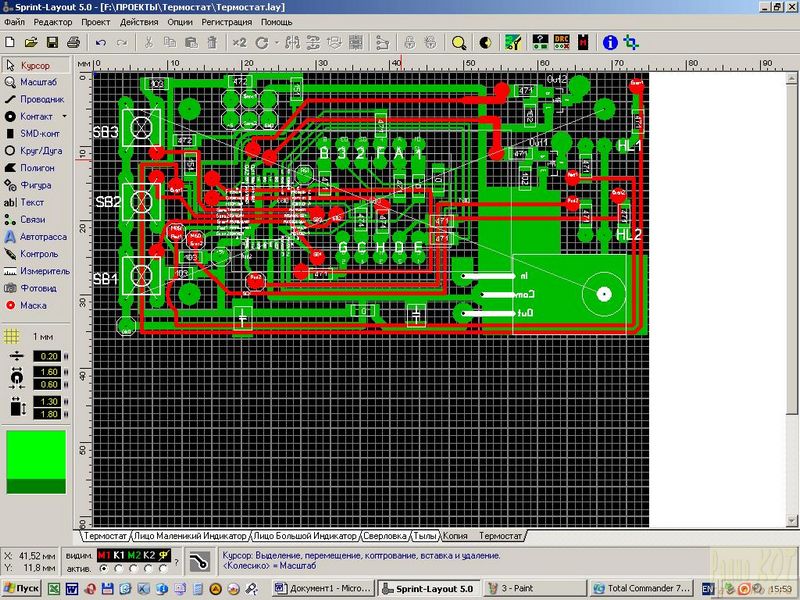This screenshot has height=600, width=800.
Task: Open the rotate angle dropdown arrow
Action: click(277, 43)
